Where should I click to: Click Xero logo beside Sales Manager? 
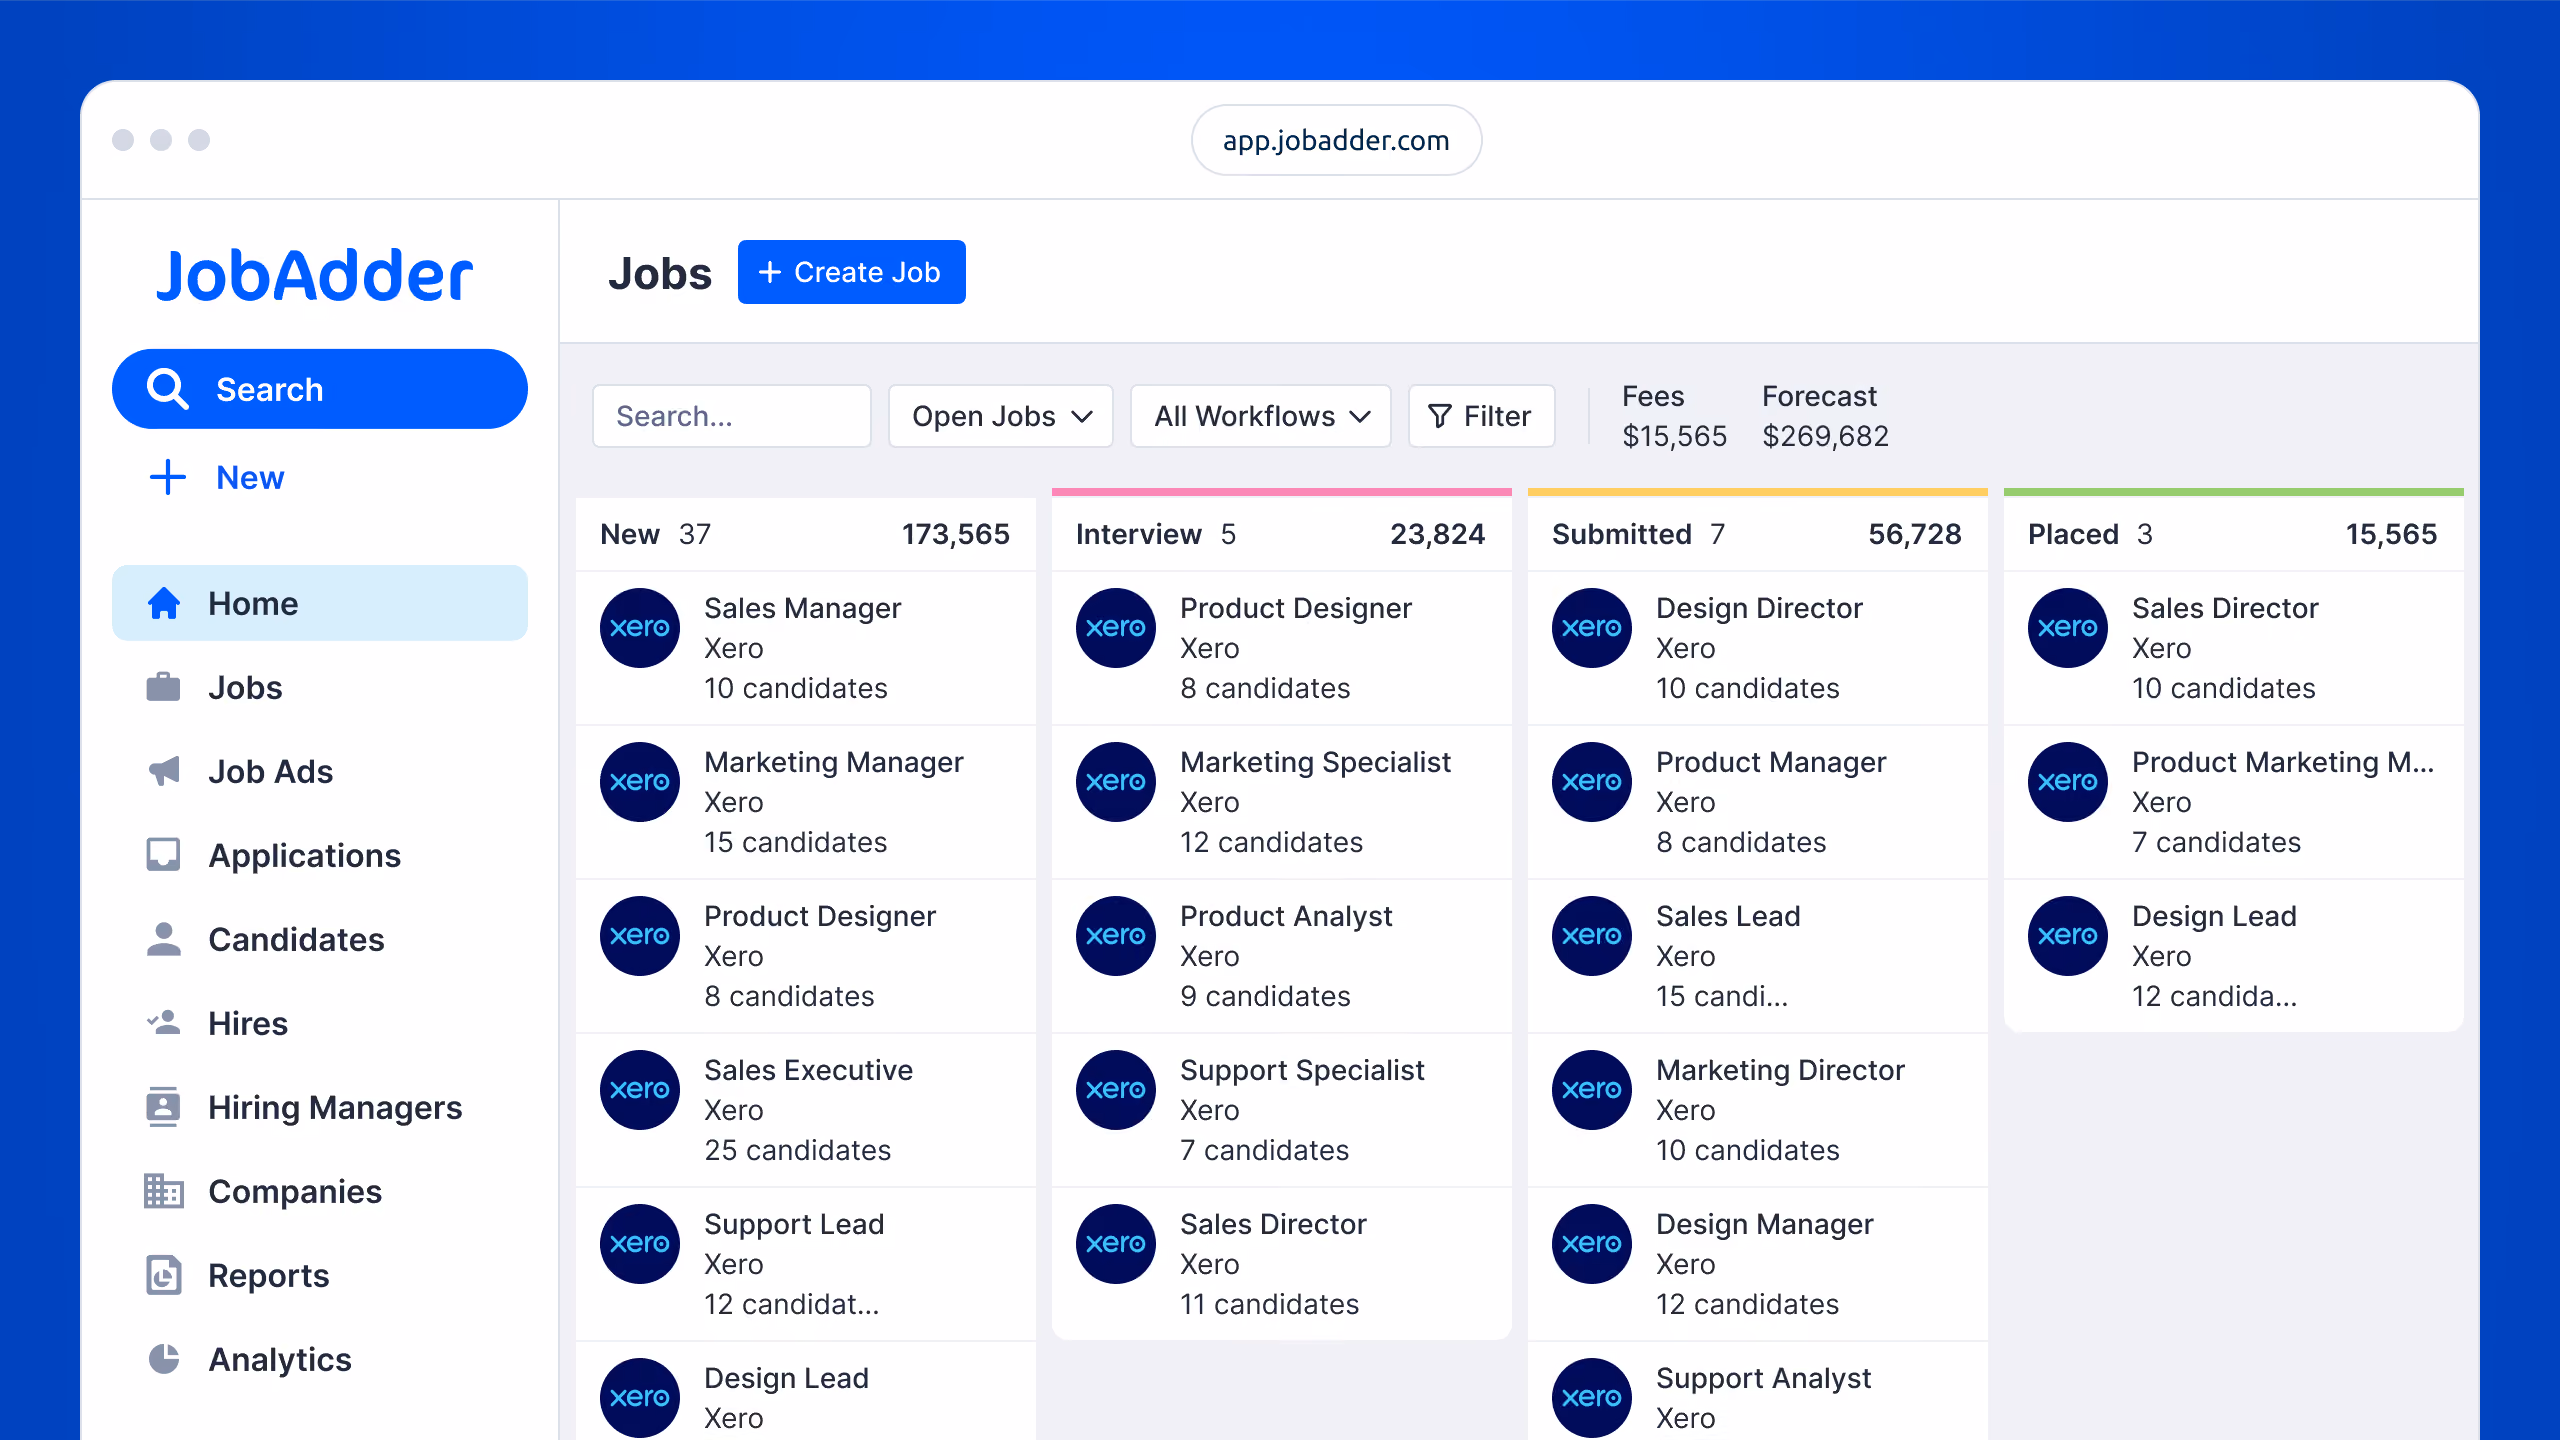tap(640, 628)
